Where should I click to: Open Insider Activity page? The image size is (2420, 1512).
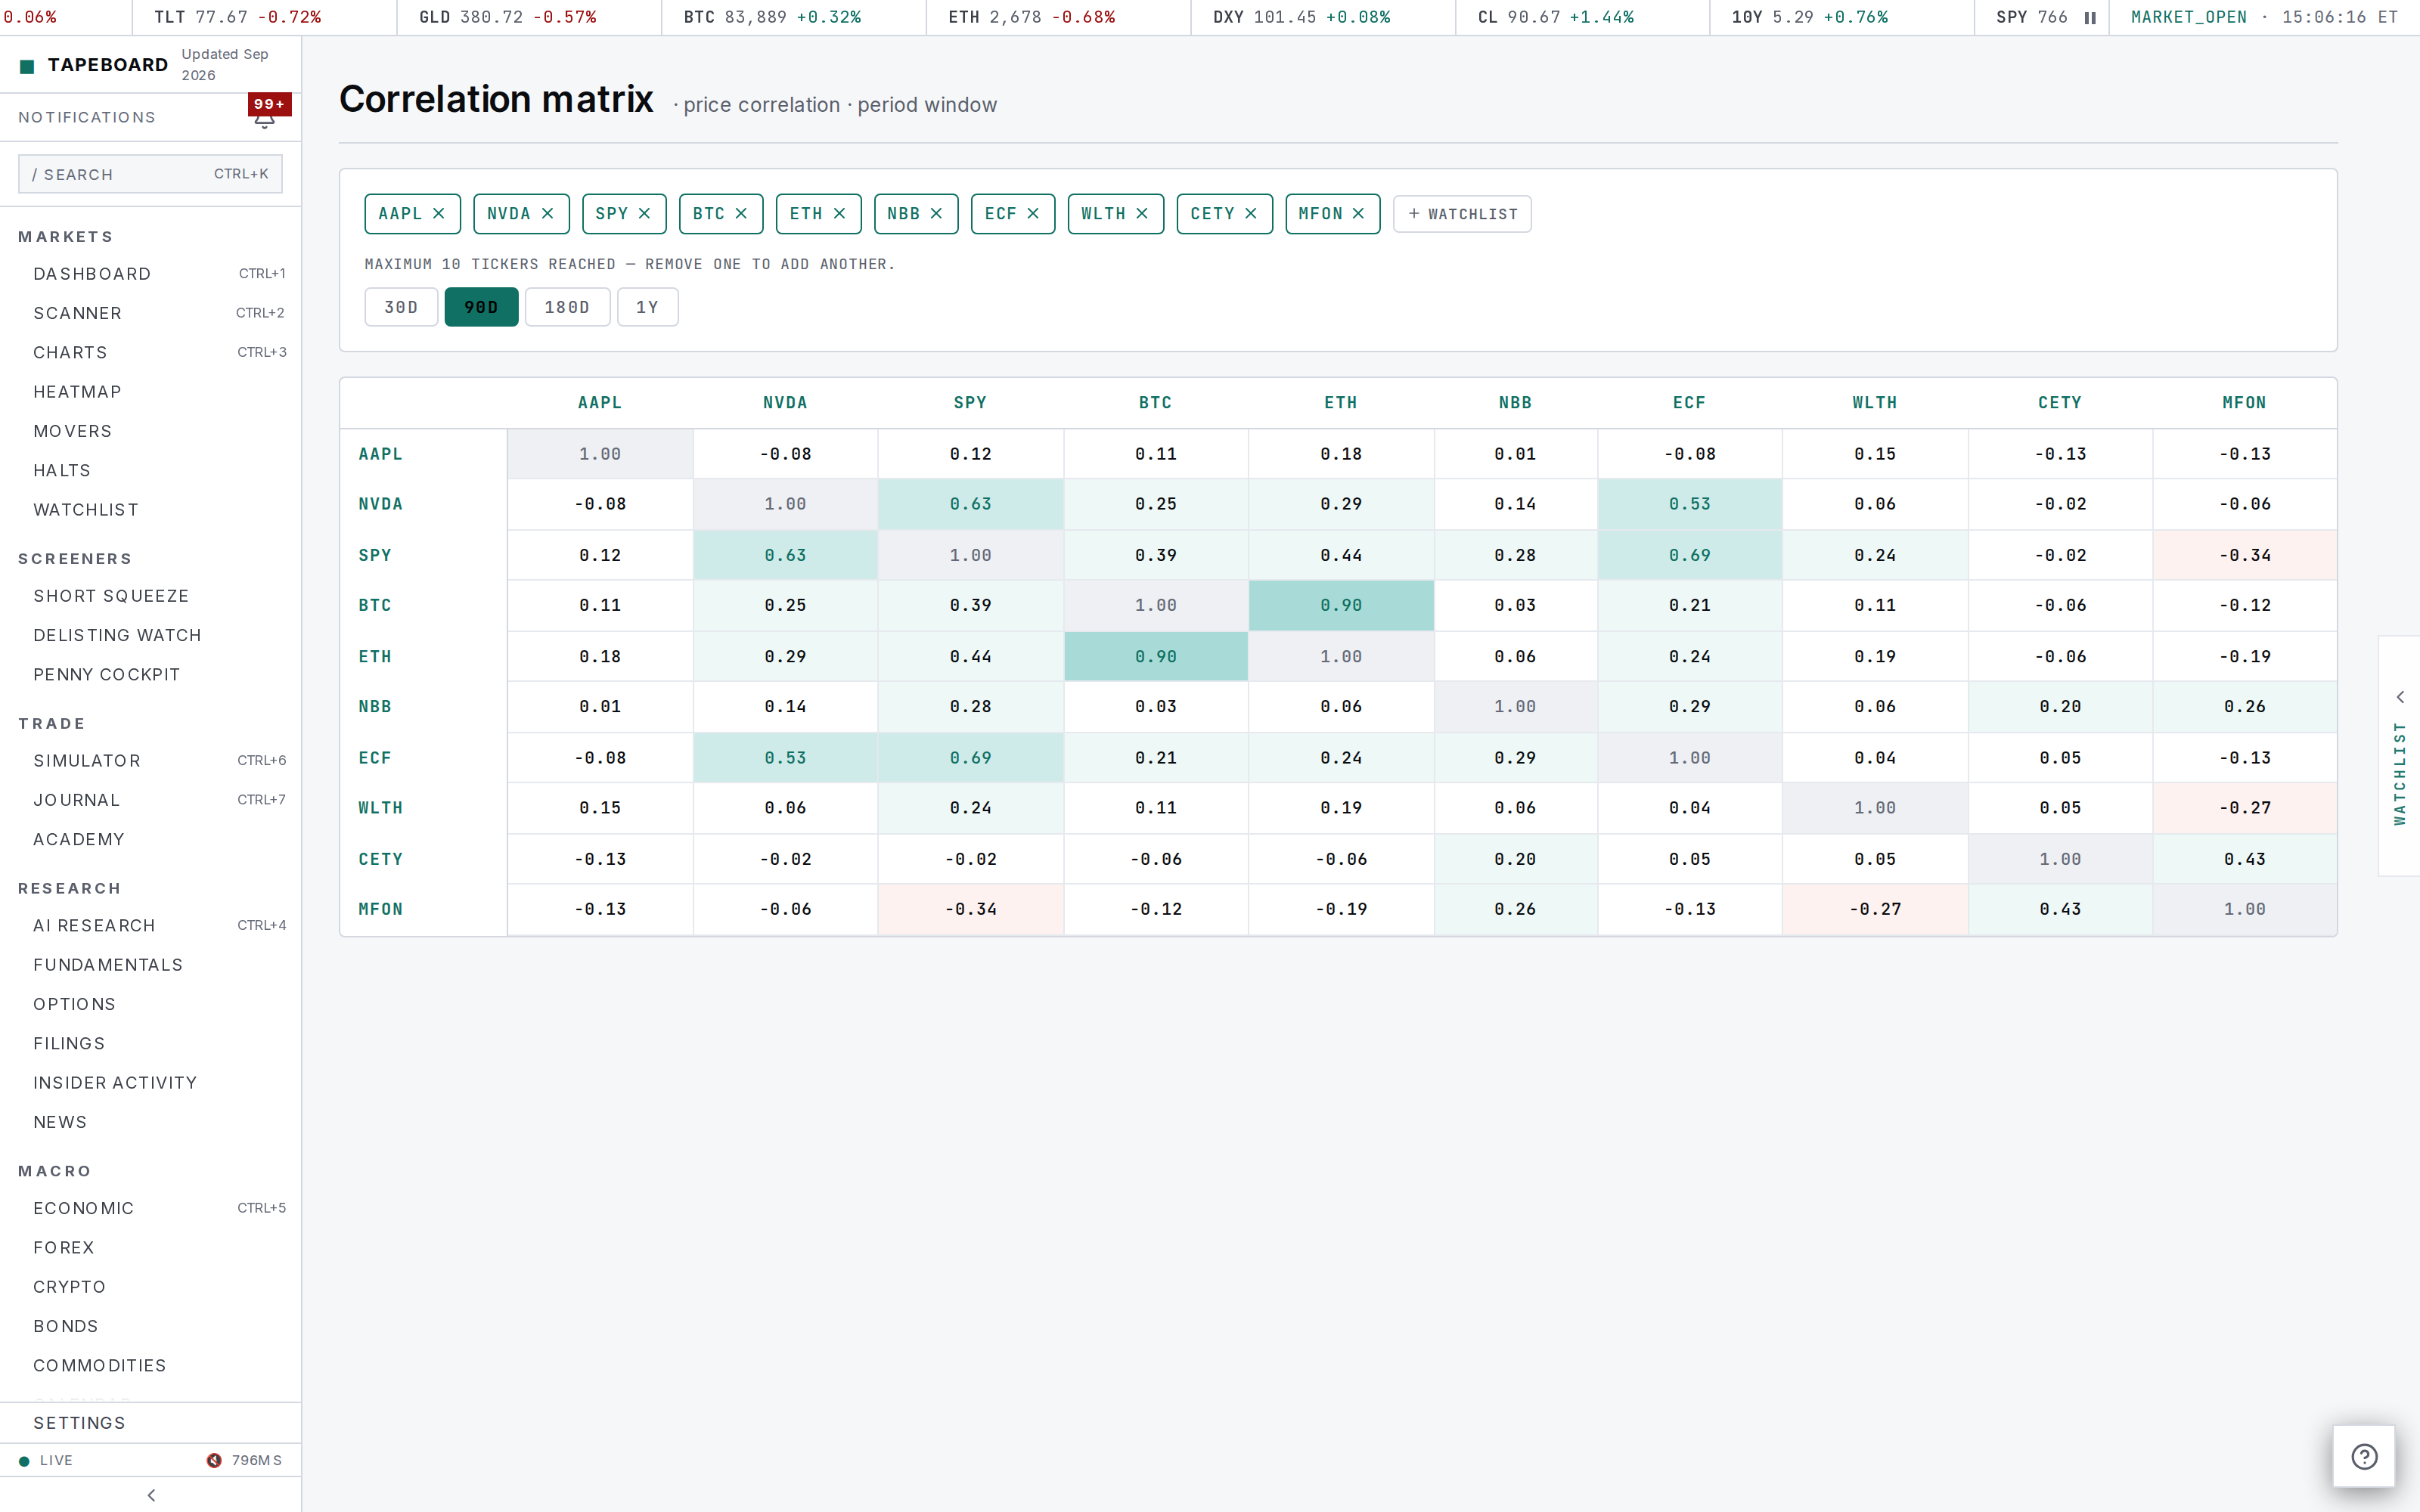click(x=151, y=1083)
